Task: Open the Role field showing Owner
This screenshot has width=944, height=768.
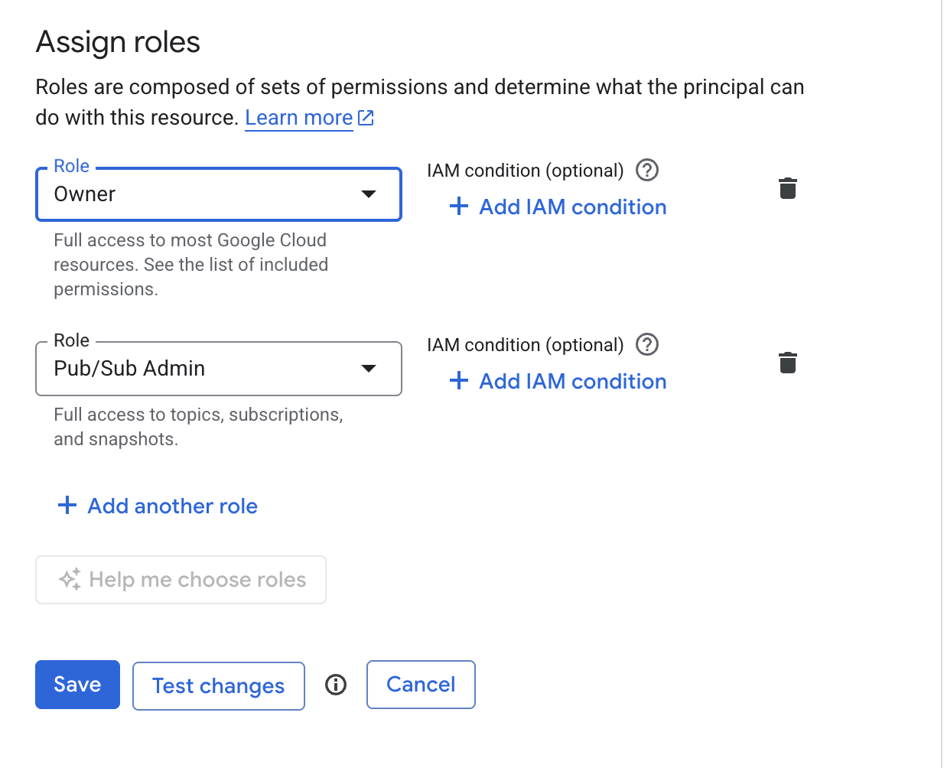Action: [200, 194]
